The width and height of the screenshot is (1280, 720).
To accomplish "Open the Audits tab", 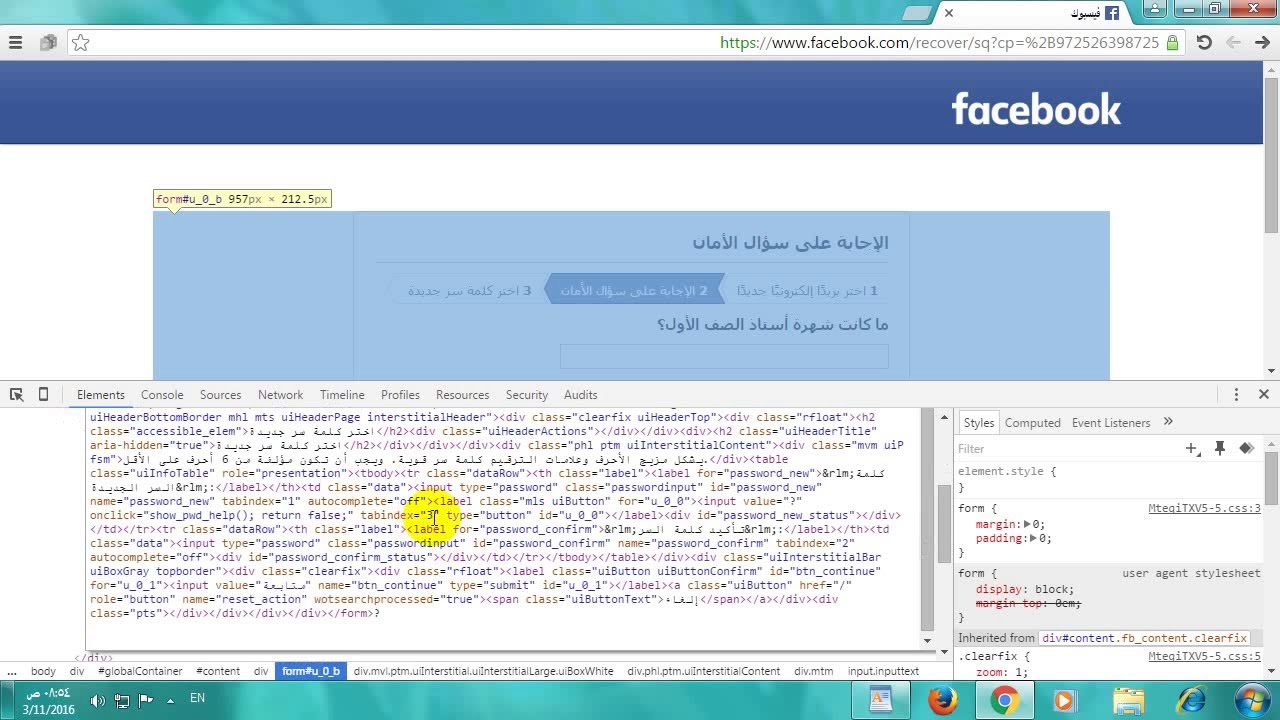I will [580, 394].
